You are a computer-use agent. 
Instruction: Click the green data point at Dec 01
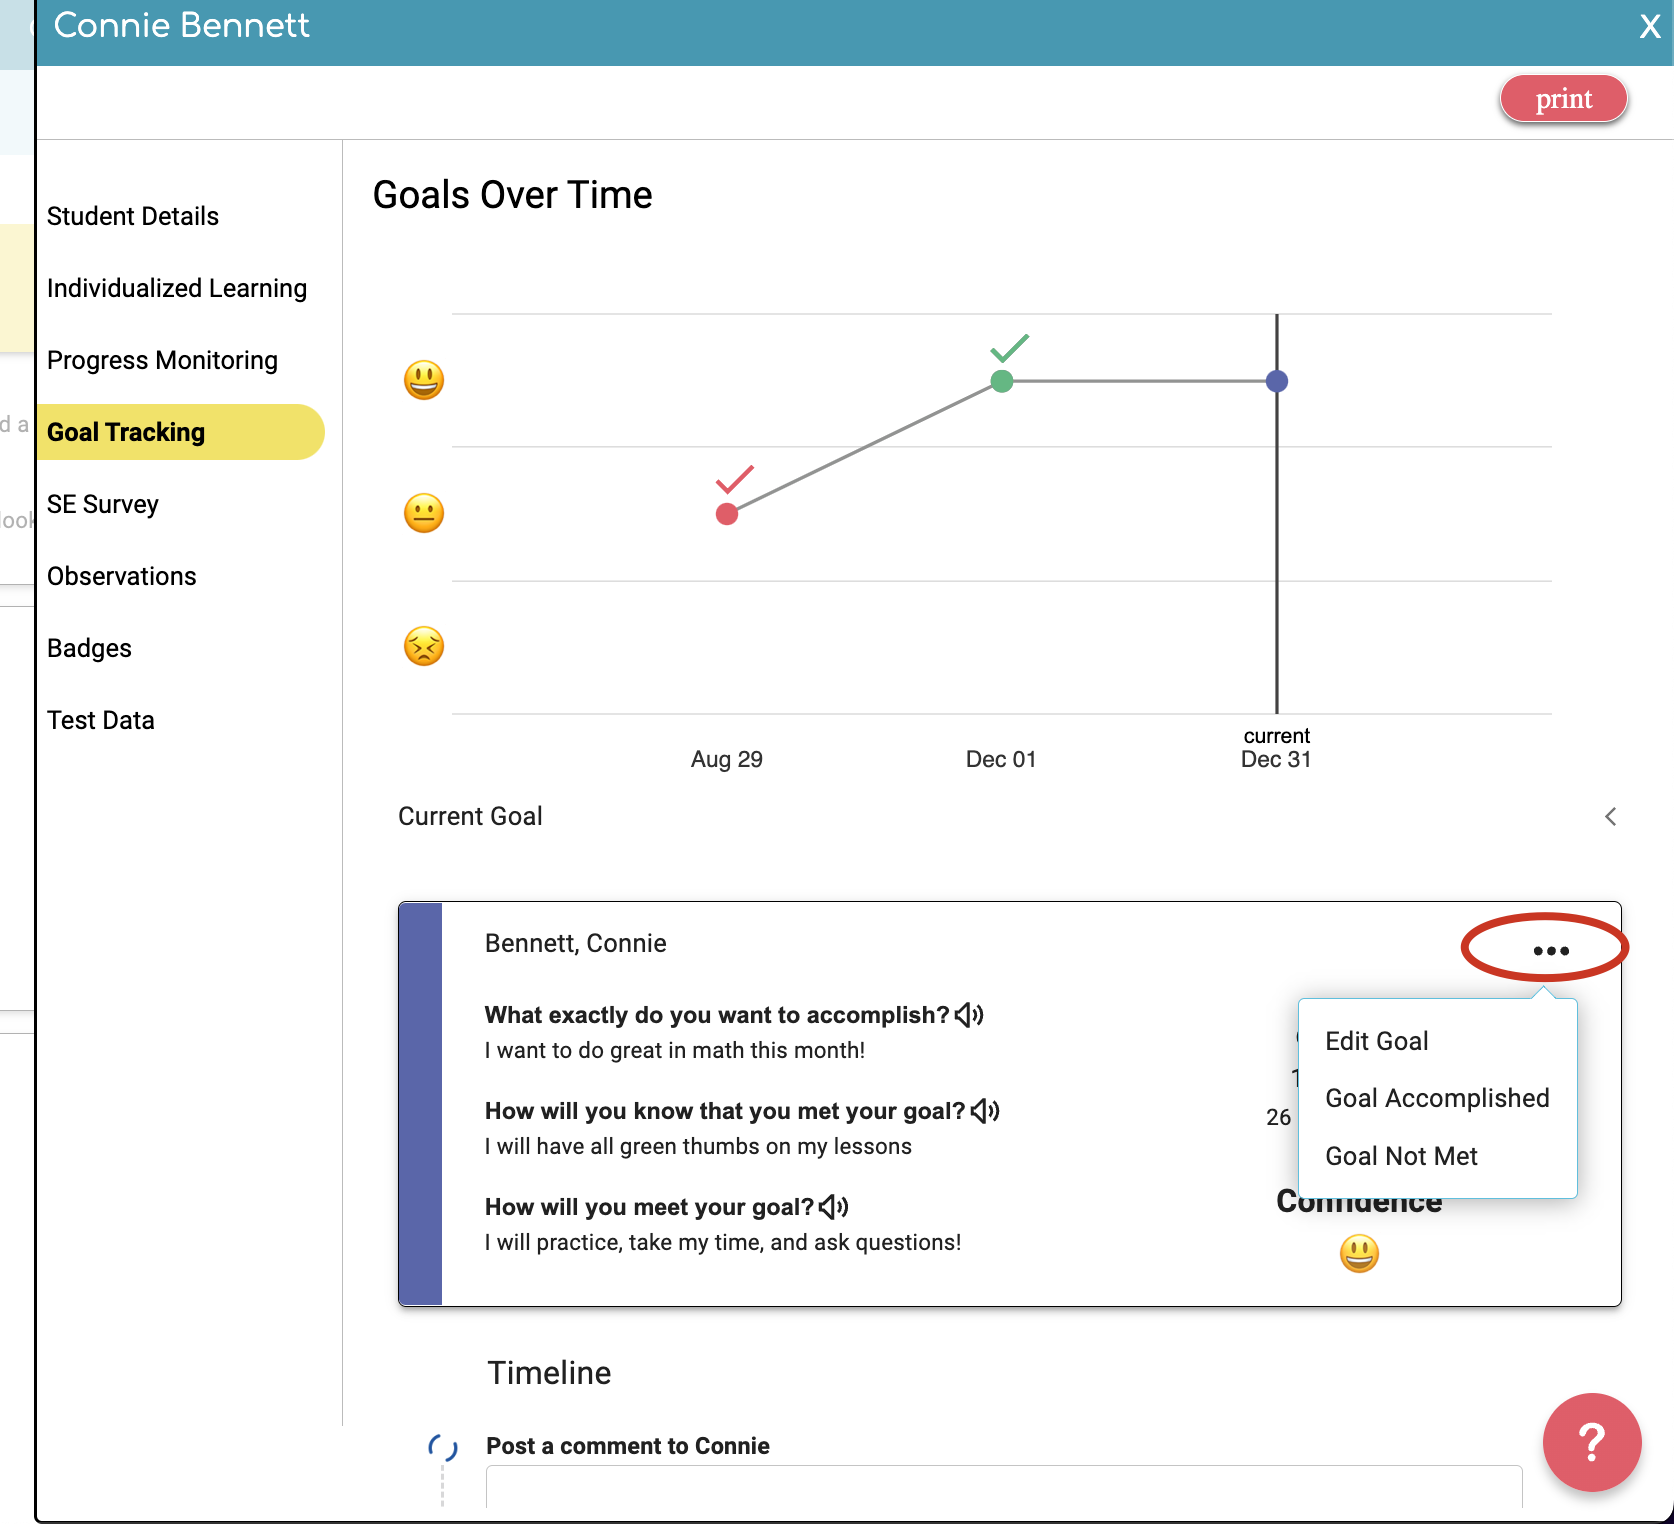(1001, 380)
